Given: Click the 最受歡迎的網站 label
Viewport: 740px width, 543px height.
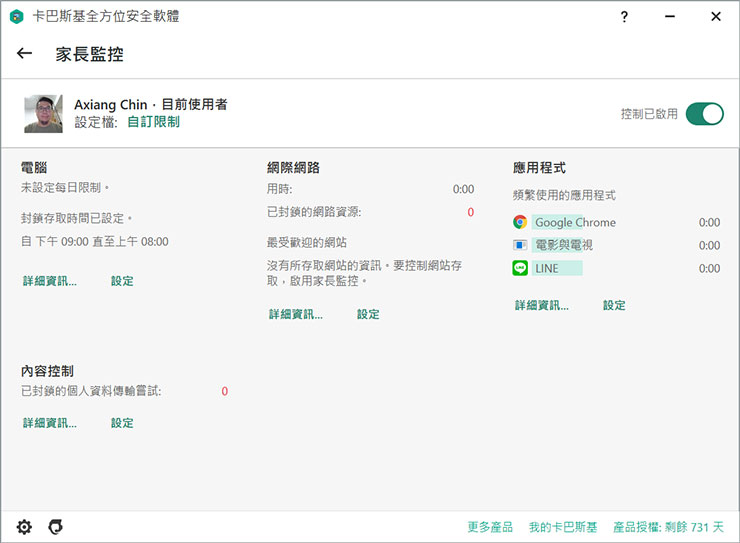Looking at the screenshot, I should [307, 242].
